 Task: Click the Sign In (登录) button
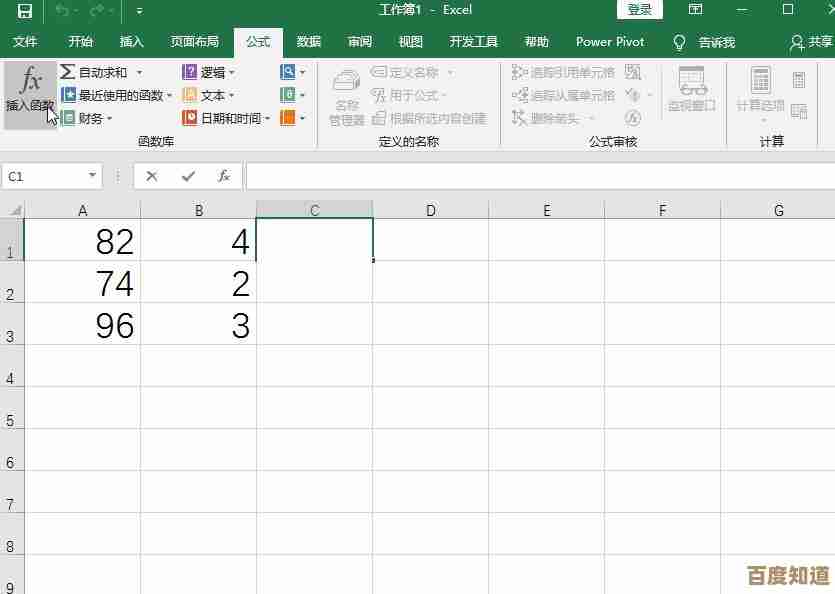pos(639,10)
